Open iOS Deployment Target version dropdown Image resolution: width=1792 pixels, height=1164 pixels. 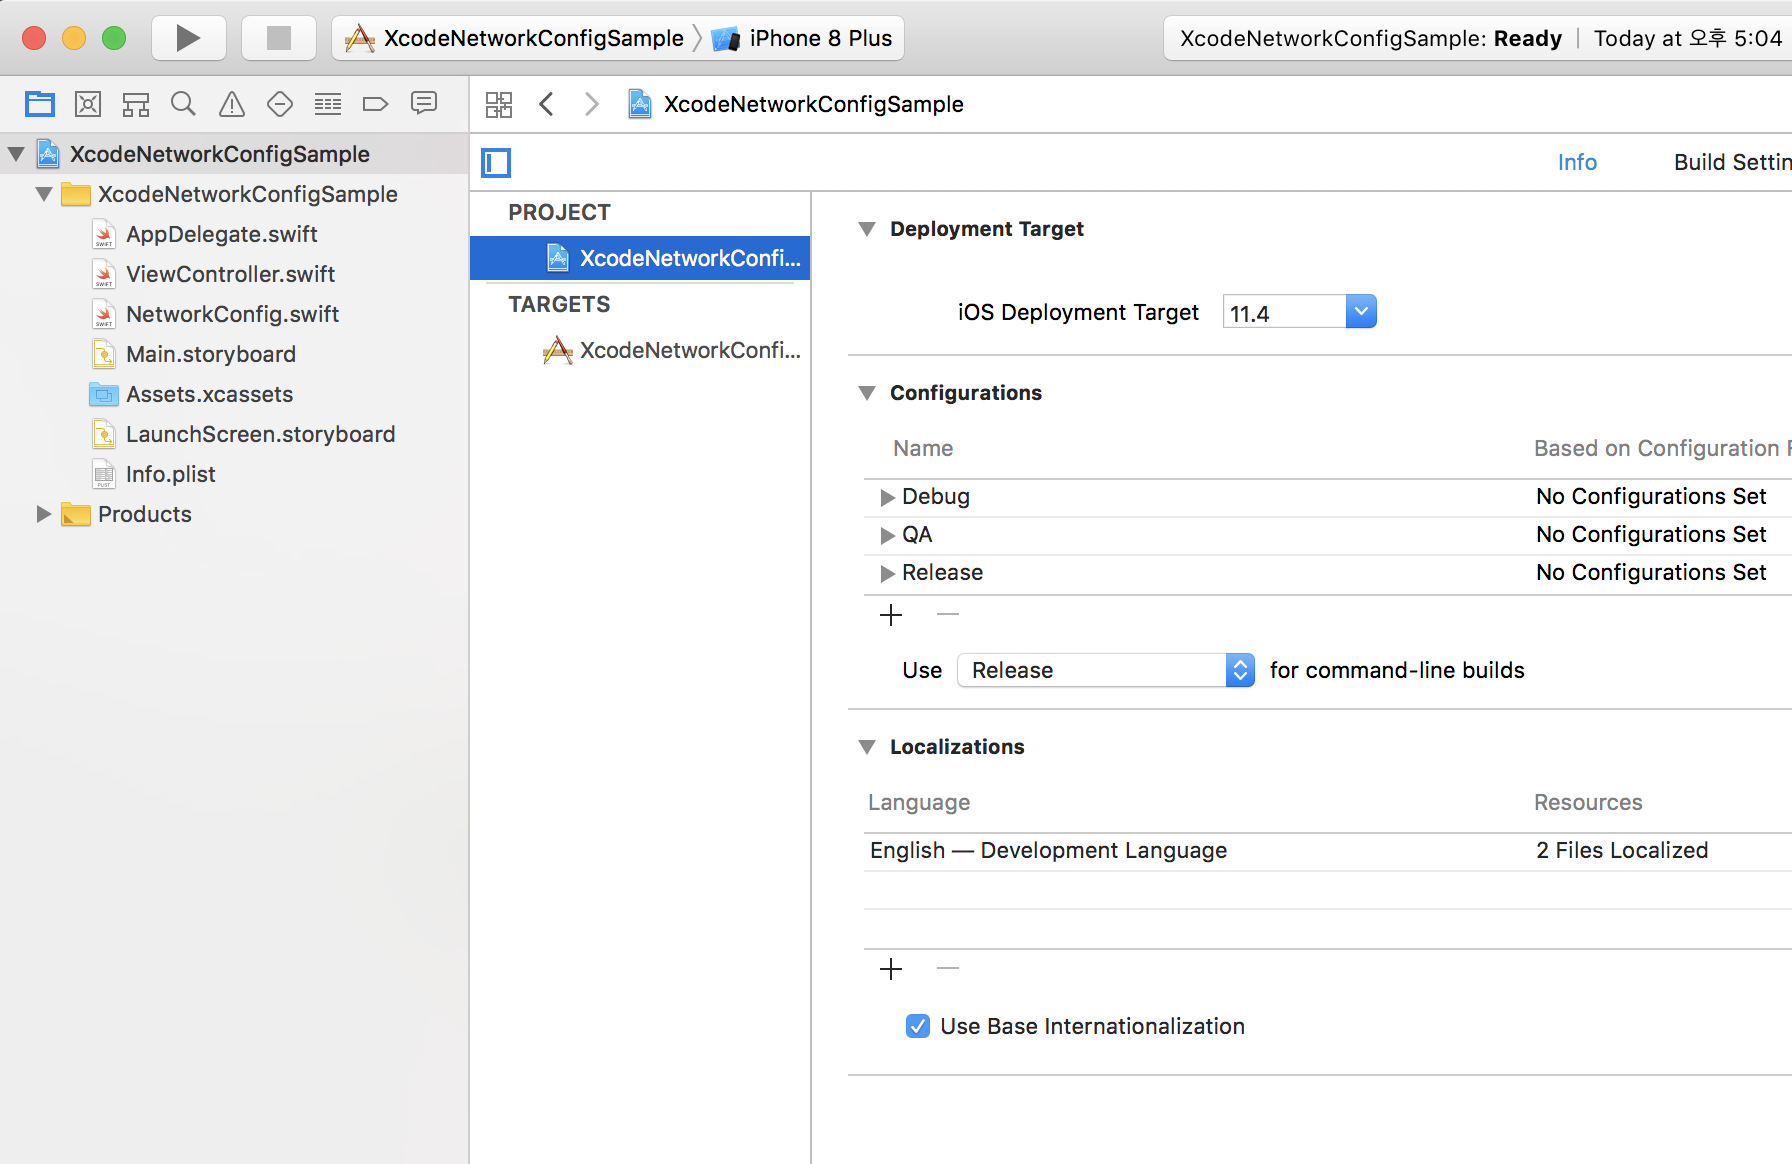pyautogui.click(x=1361, y=312)
